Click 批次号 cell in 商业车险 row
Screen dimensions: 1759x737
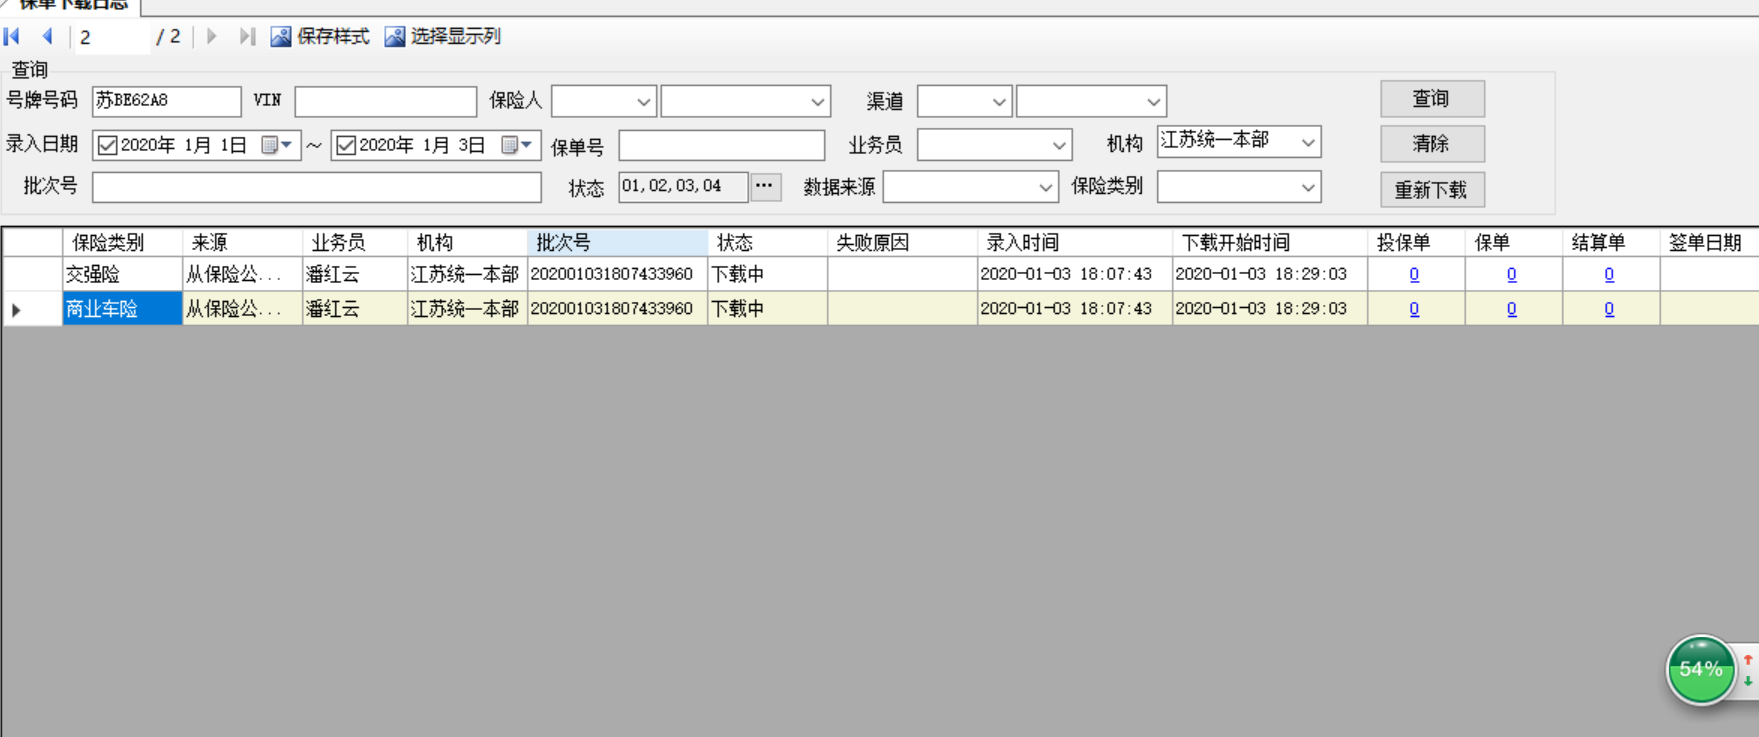click(x=617, y=309)
